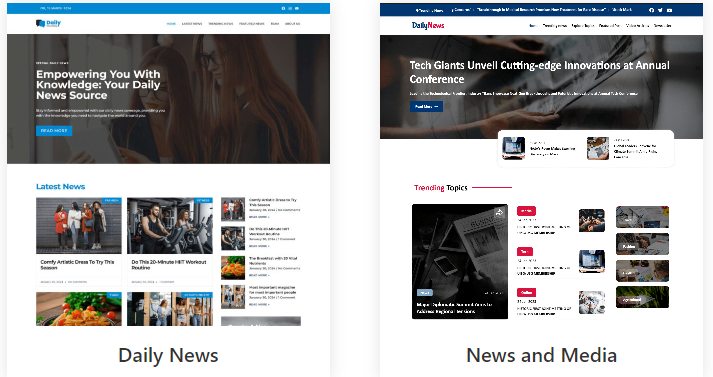Open the Daily News template title
Image resolution: width=713 pixels, height=377 pixels.
click(x=168, y=355)
